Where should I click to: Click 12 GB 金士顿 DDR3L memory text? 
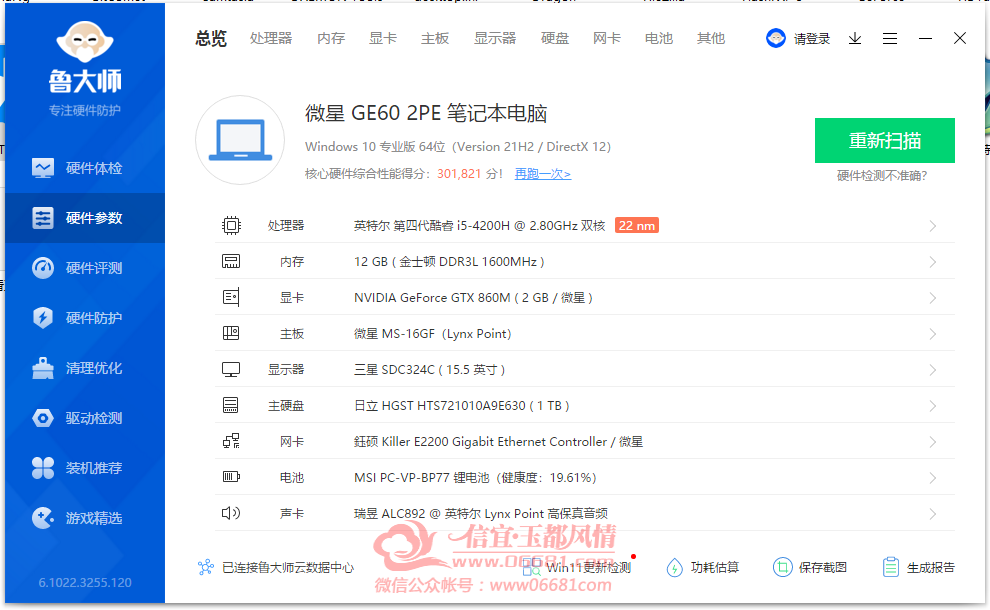449,261
